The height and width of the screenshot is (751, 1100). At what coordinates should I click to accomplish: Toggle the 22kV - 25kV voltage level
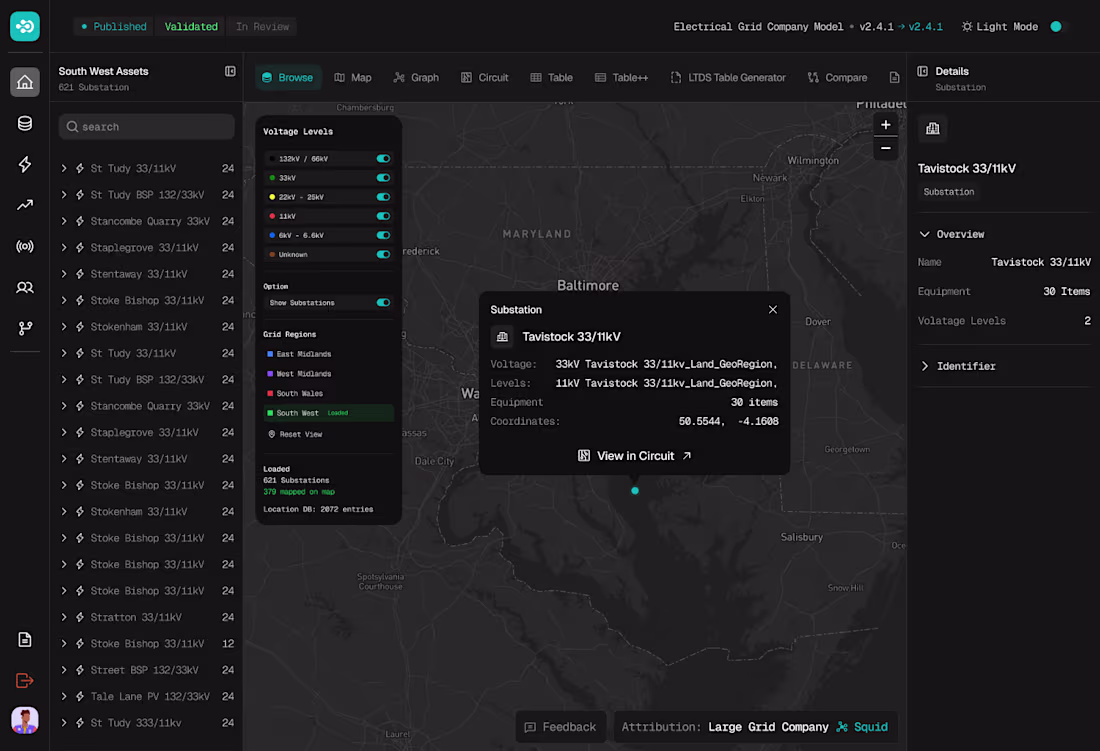coord(383,197)
